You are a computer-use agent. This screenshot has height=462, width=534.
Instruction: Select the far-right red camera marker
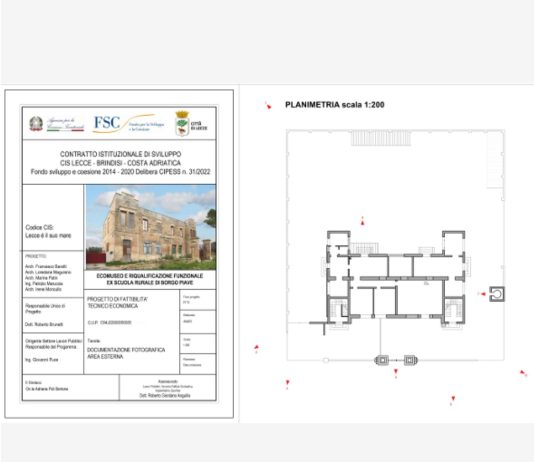[523, 373]
